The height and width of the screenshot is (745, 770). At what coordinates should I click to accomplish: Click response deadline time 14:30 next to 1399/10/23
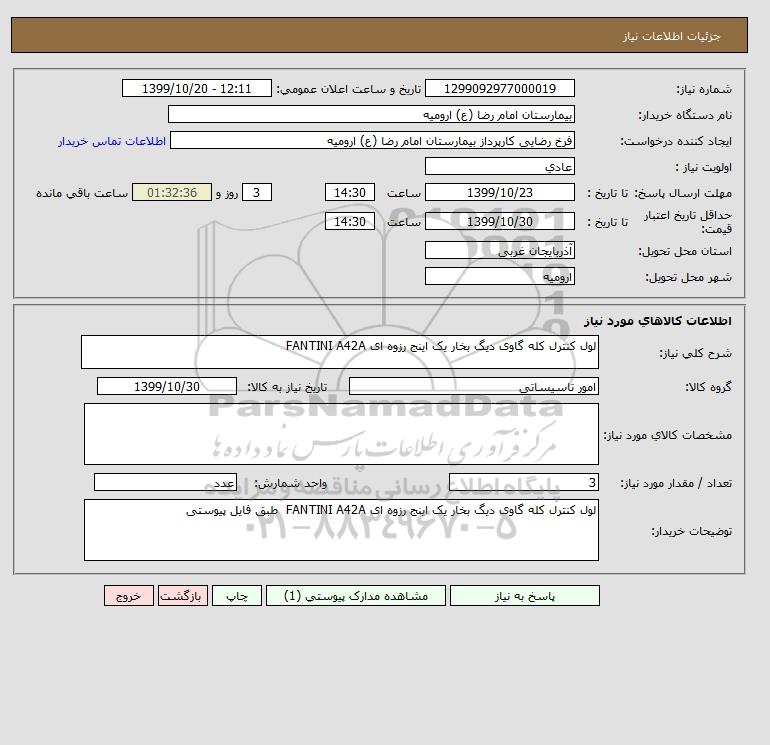coord(350,193)
